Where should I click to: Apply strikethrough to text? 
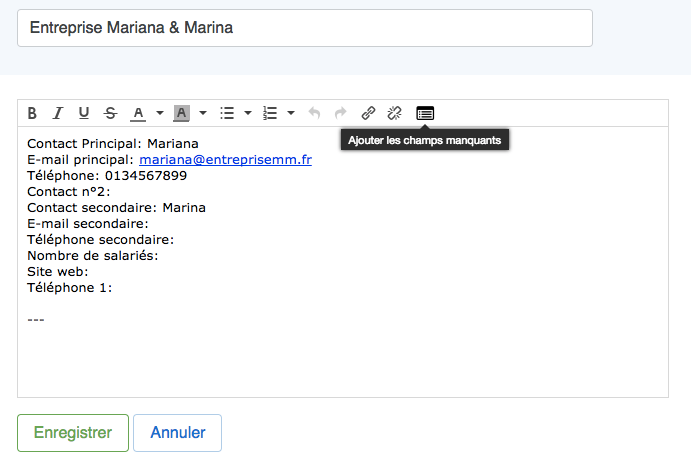(x=110, y=113)
